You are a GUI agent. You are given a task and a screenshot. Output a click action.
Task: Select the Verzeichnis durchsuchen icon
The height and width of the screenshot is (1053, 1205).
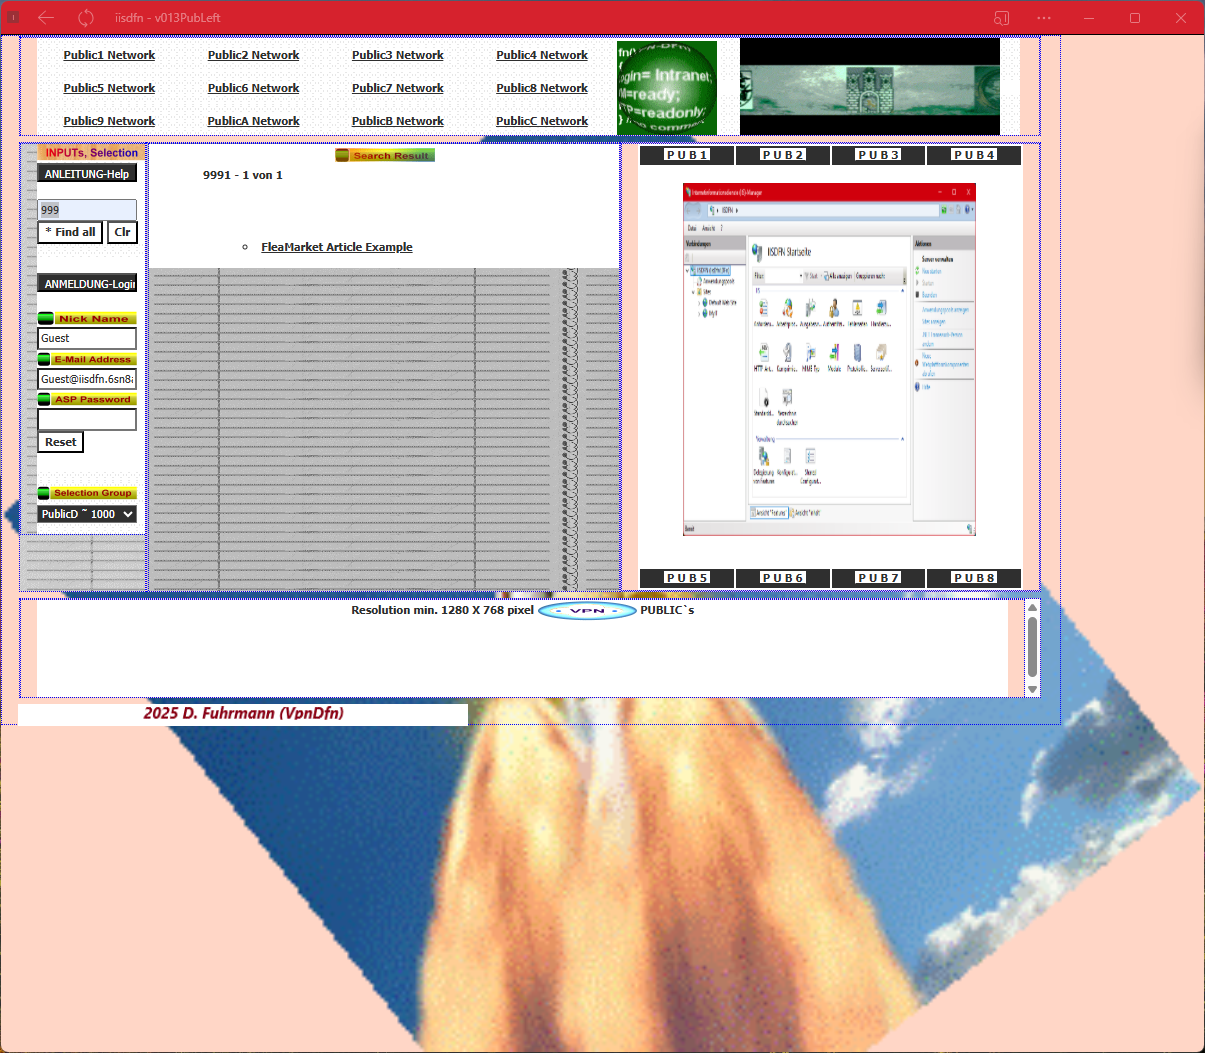click(x=787, y=398)
